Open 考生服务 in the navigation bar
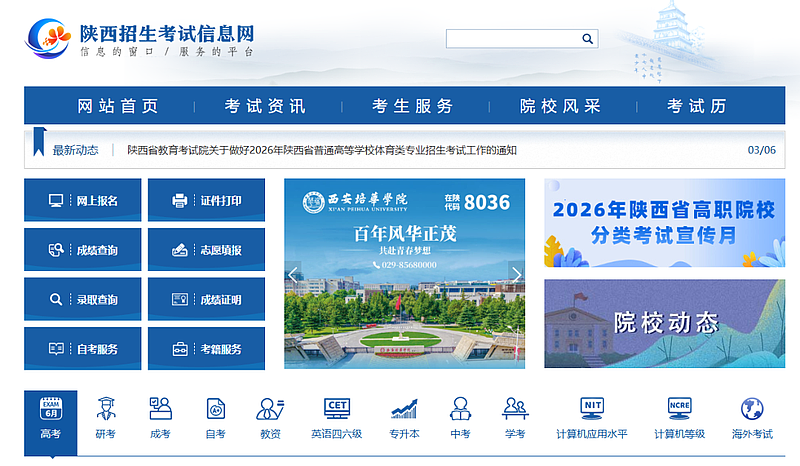The width and height of the screenshot is (800, 466). (413, 106)
